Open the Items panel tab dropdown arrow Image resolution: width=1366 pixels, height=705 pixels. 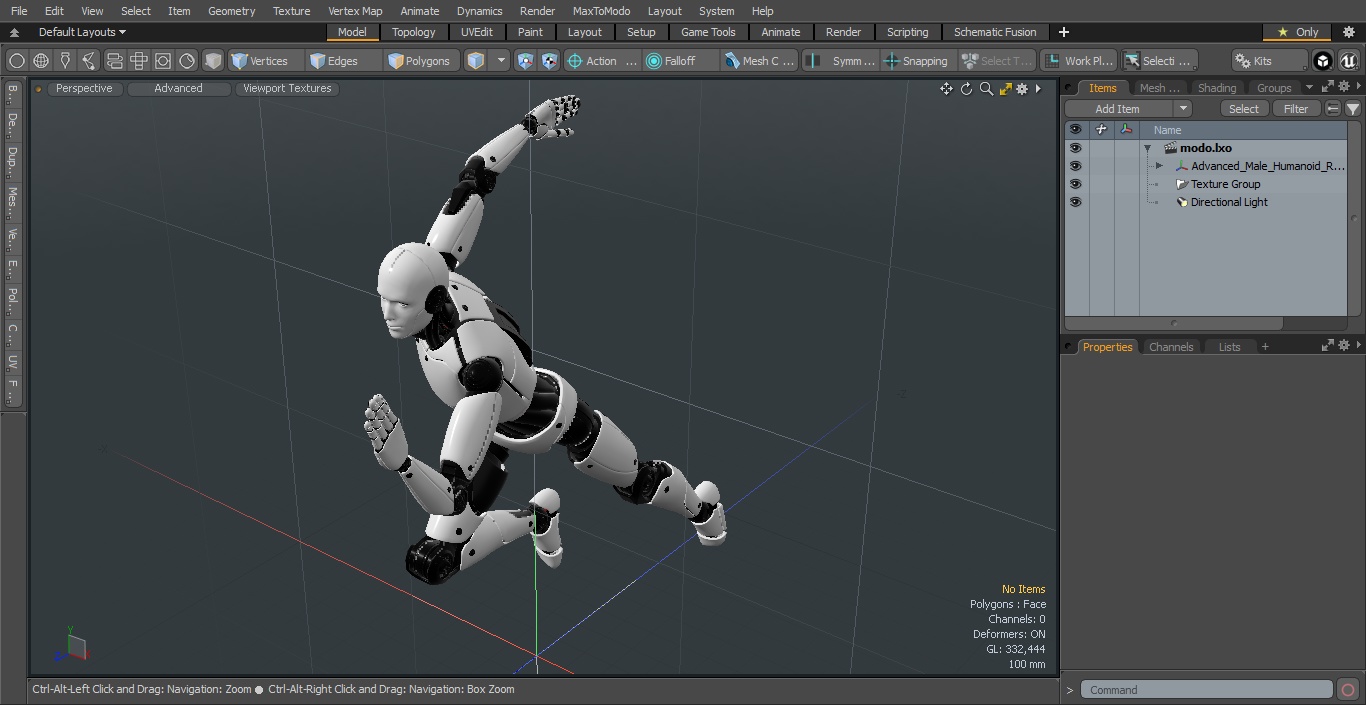pyautogui.click(x=1309, y=88)
